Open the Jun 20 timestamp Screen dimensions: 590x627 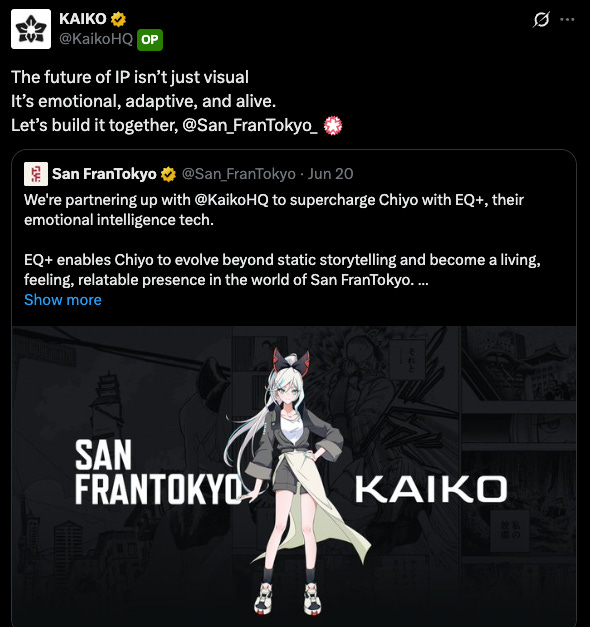[x=330, y=174]
